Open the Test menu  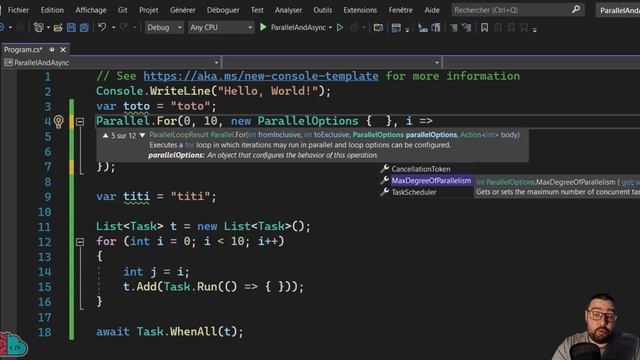pos(257,10)
